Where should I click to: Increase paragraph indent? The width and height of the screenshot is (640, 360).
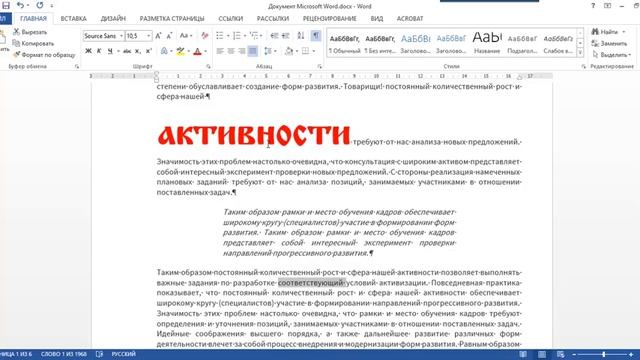286,36
